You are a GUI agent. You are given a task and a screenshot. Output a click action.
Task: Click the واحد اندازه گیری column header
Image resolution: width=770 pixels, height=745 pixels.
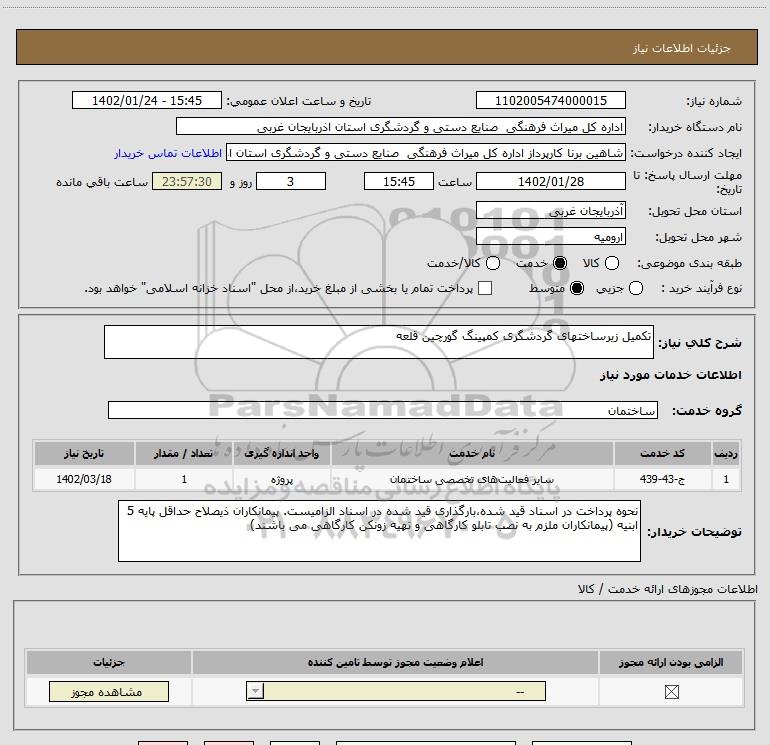point(282,453)
